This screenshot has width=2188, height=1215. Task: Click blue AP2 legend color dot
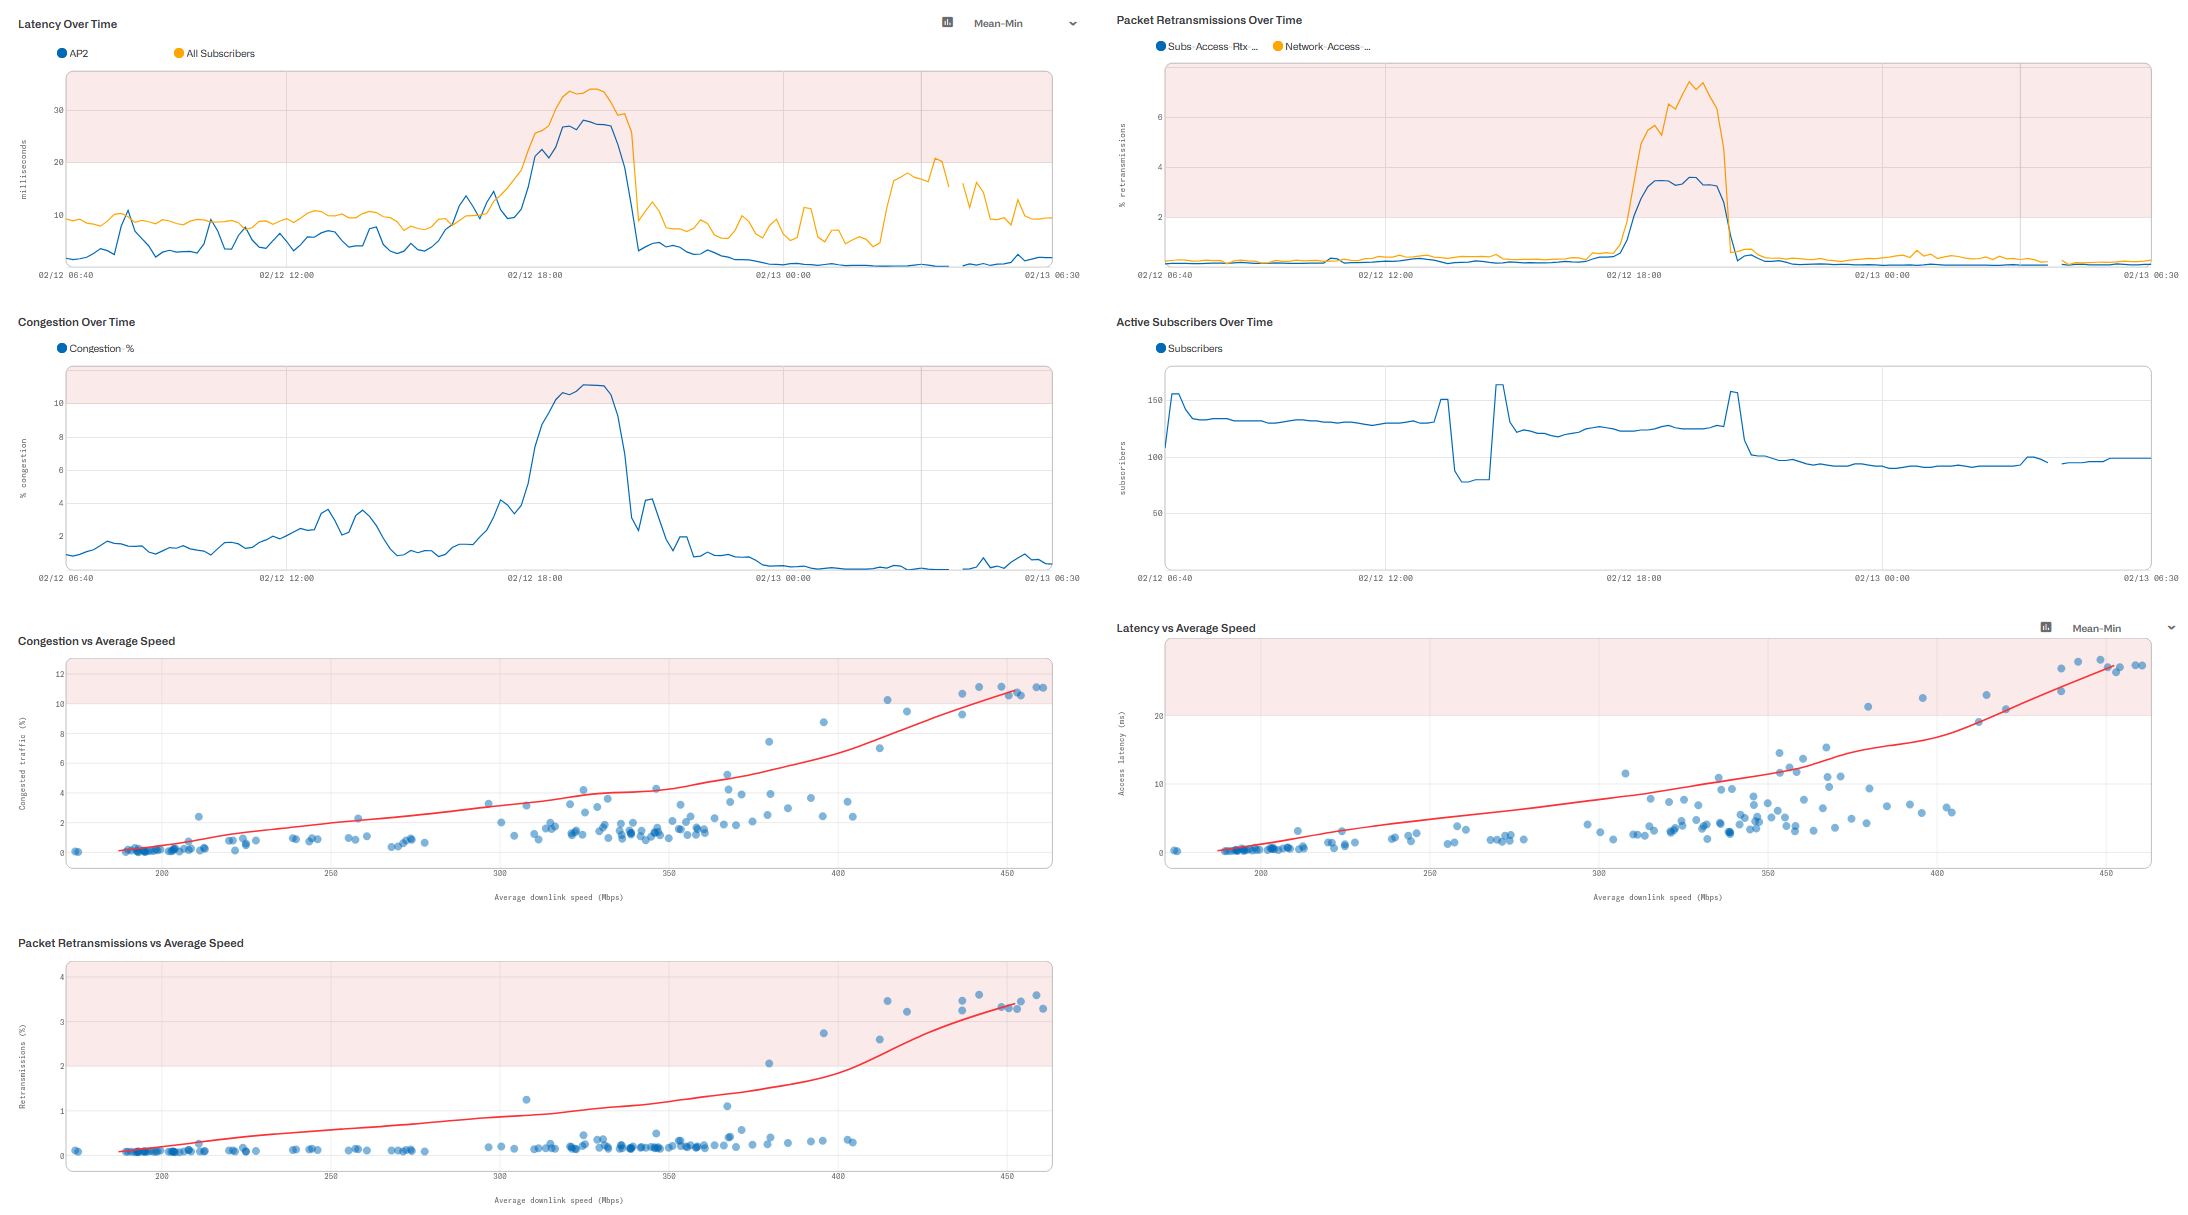(62, 54)
